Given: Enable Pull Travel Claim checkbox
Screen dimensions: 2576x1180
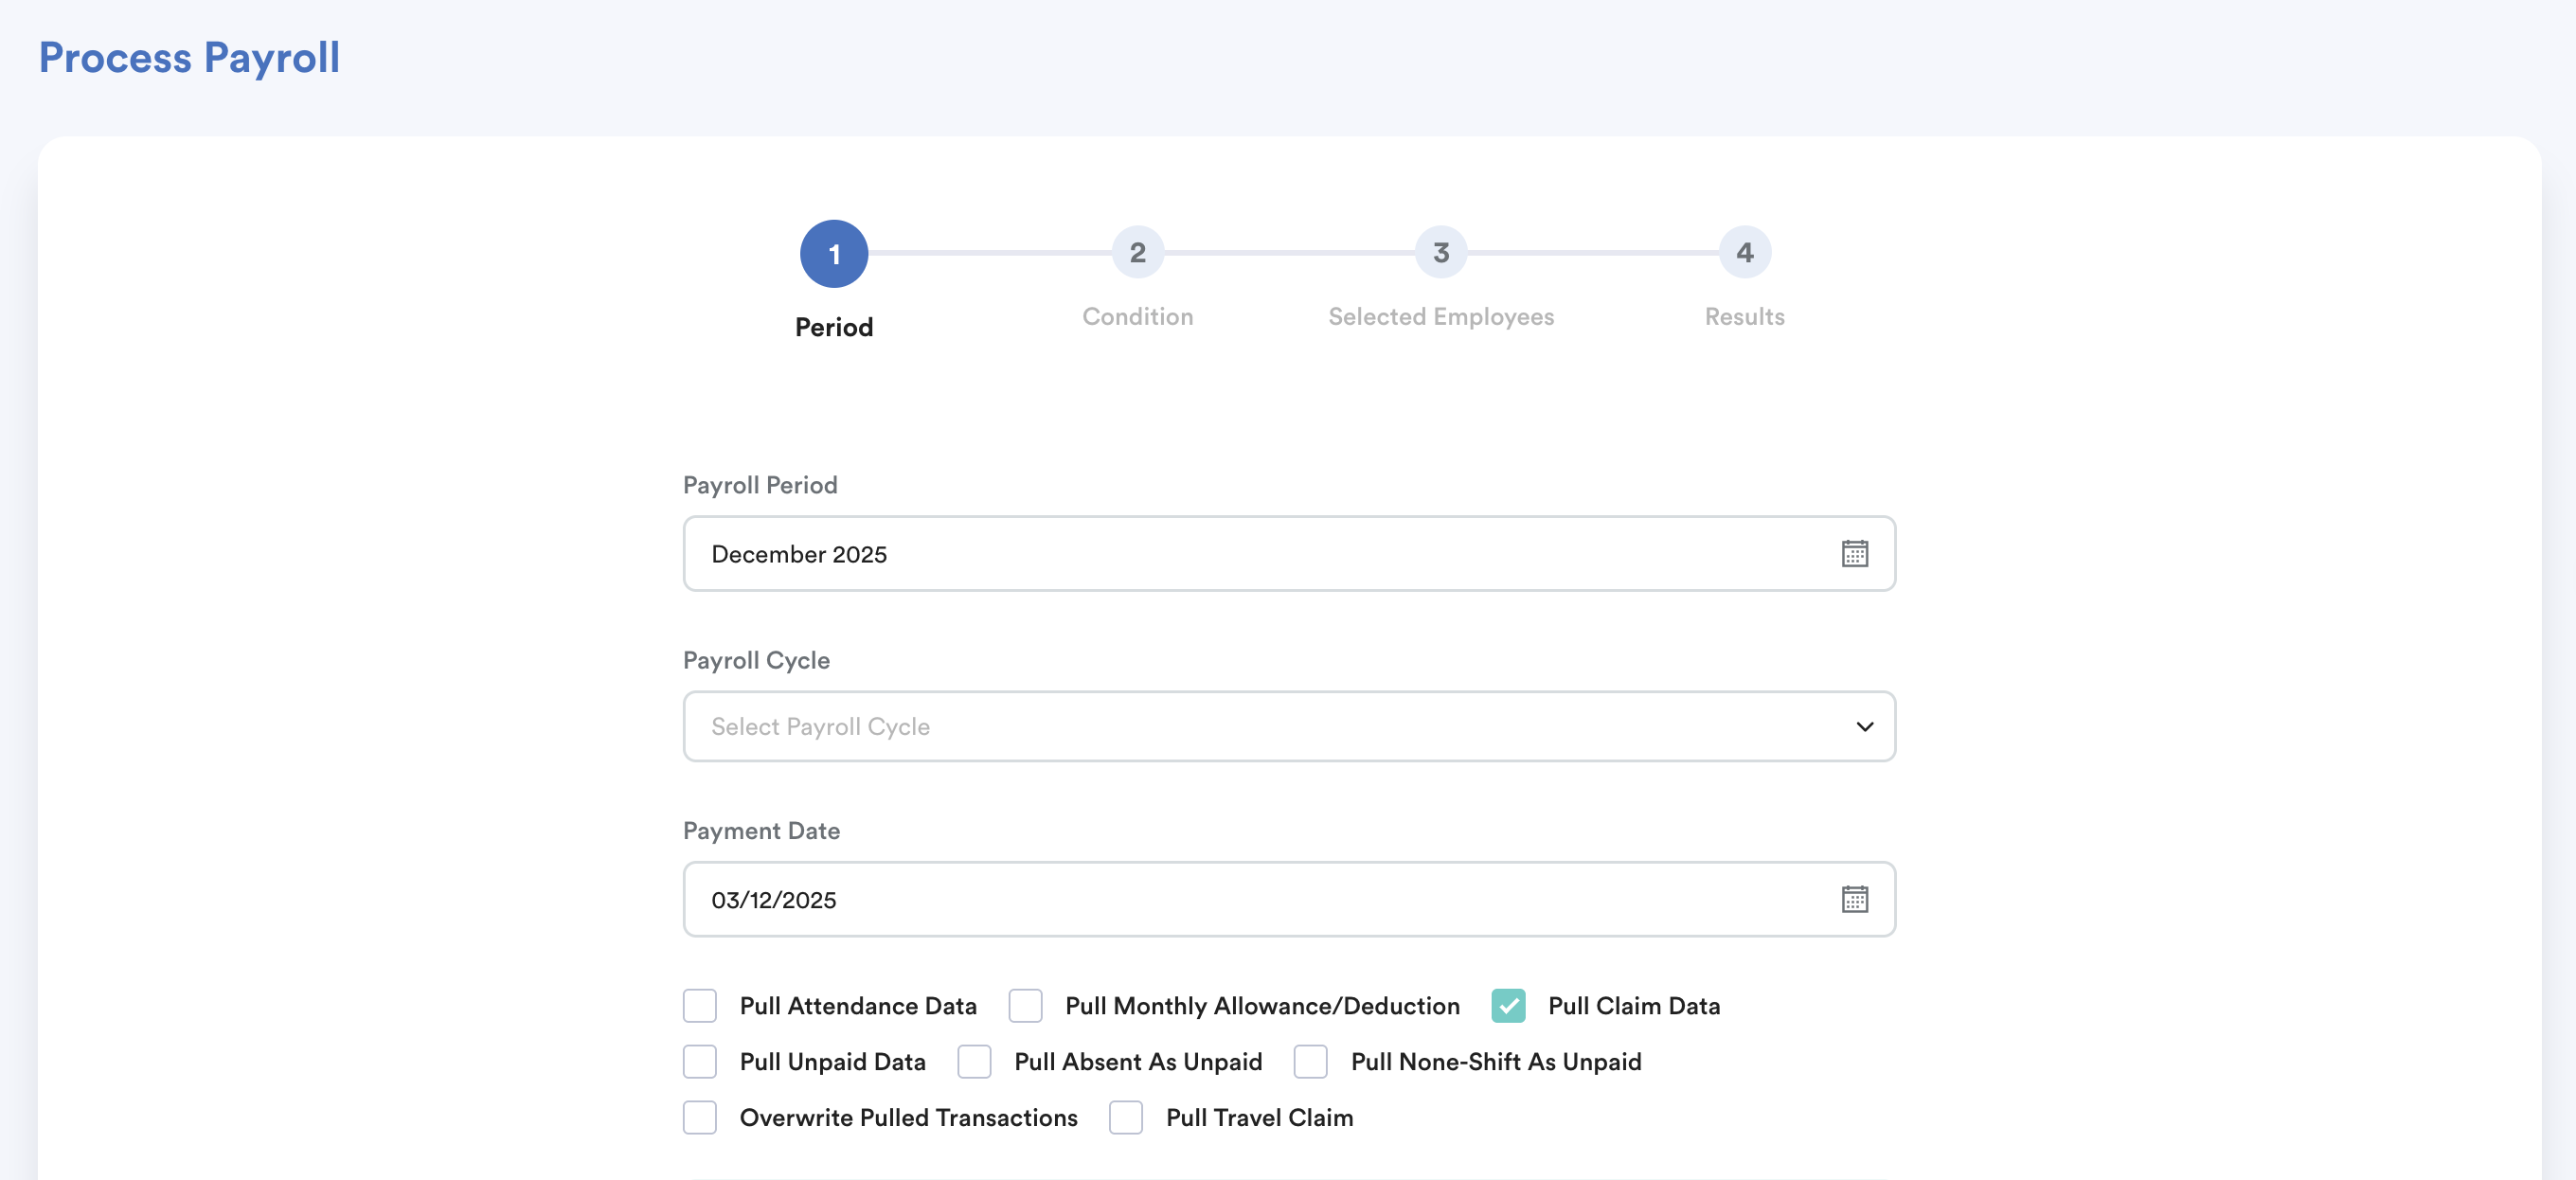Looking at the screenshot, I should (x=1126, y=1118).
